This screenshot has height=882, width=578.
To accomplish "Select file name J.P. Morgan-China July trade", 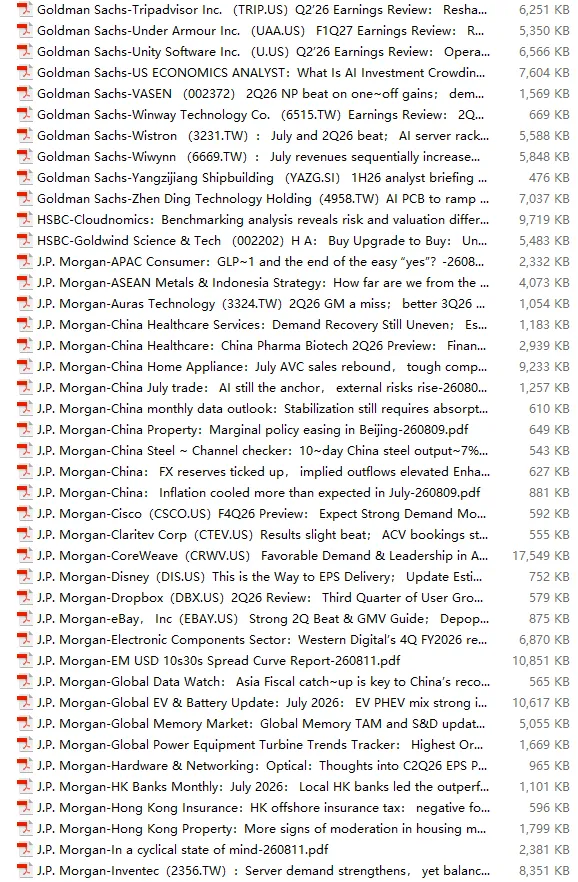I will 262,388.
